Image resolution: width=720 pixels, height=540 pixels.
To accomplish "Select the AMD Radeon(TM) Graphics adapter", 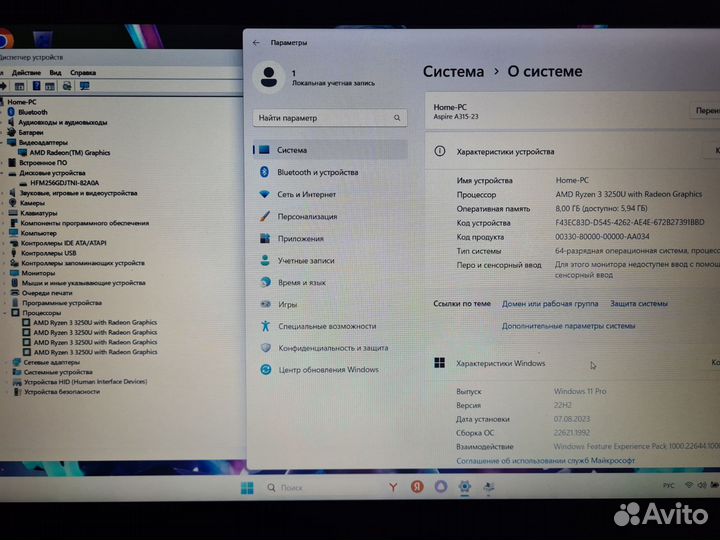I will pyautogui.click(x=69, y=152).
